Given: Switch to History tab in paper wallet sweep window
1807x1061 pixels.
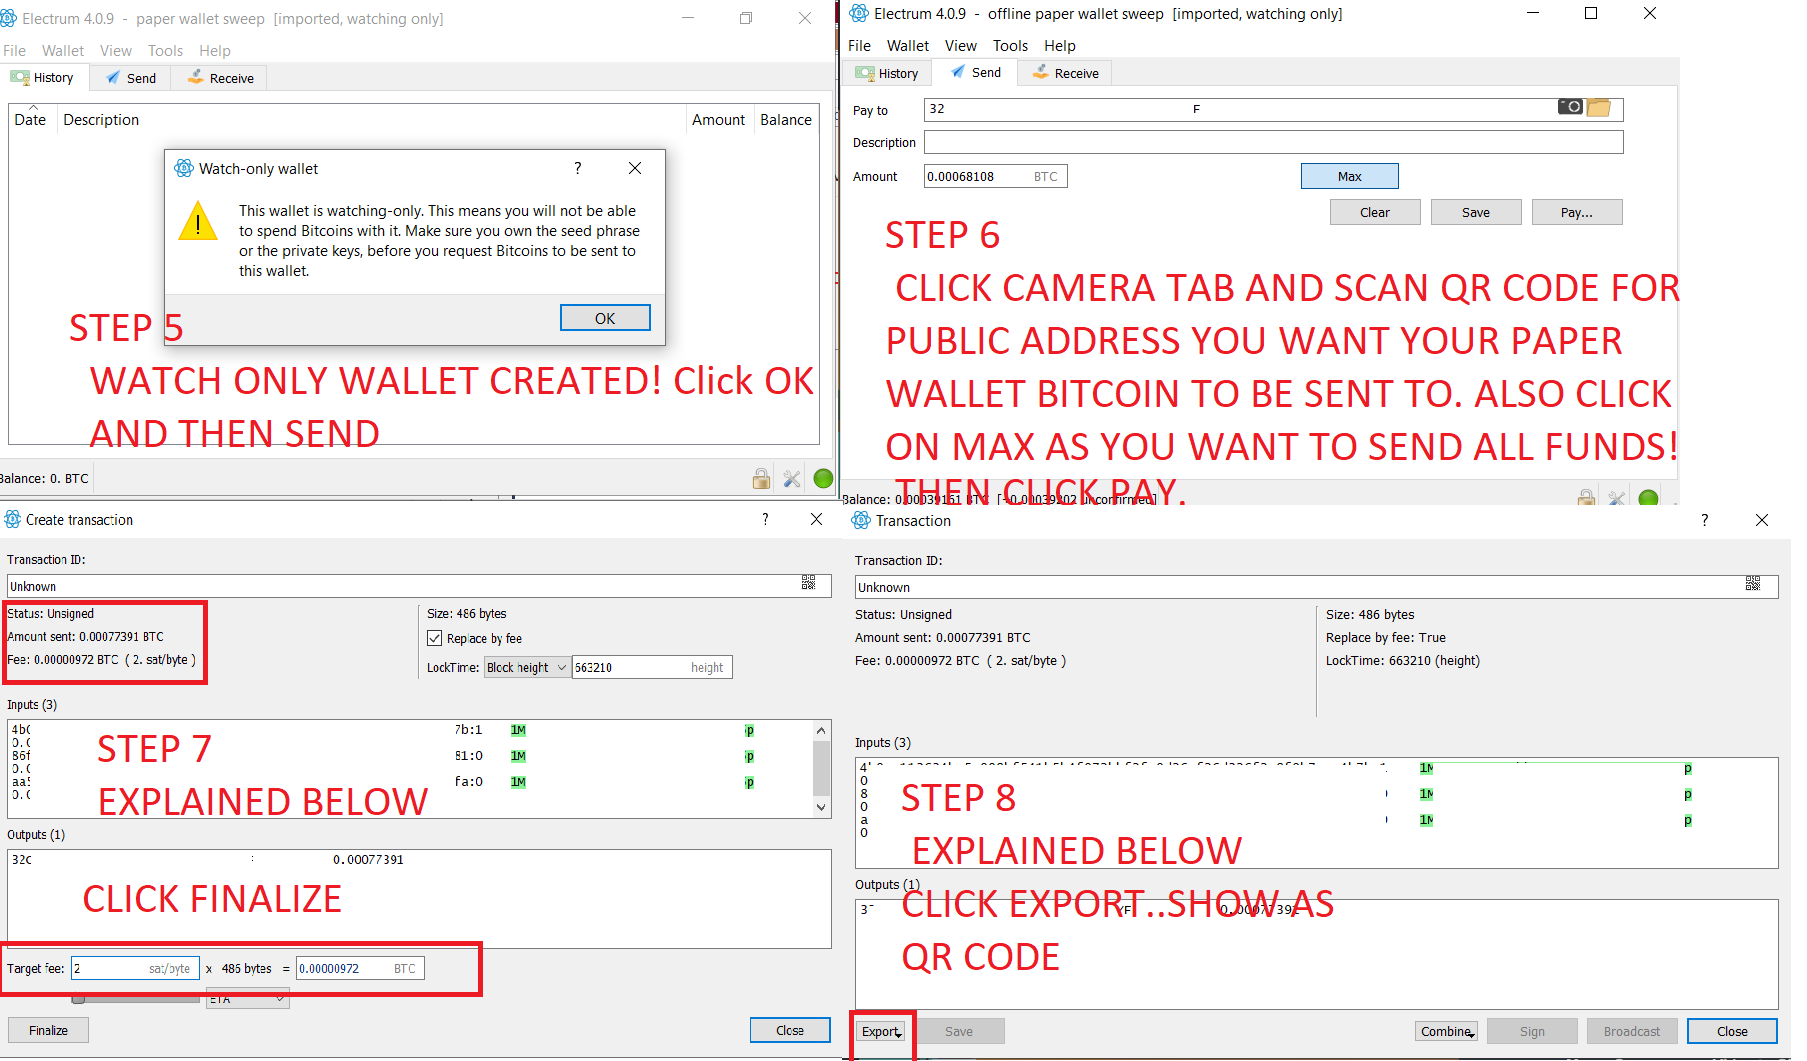Looking at the screenshot, I should point(43,77).
